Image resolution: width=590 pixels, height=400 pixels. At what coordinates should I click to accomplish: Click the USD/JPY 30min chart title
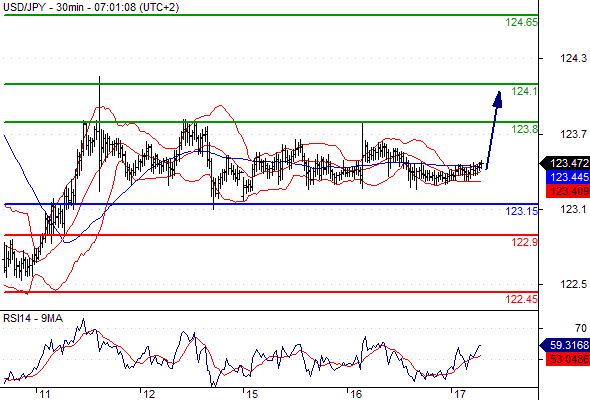click(91, 7)
